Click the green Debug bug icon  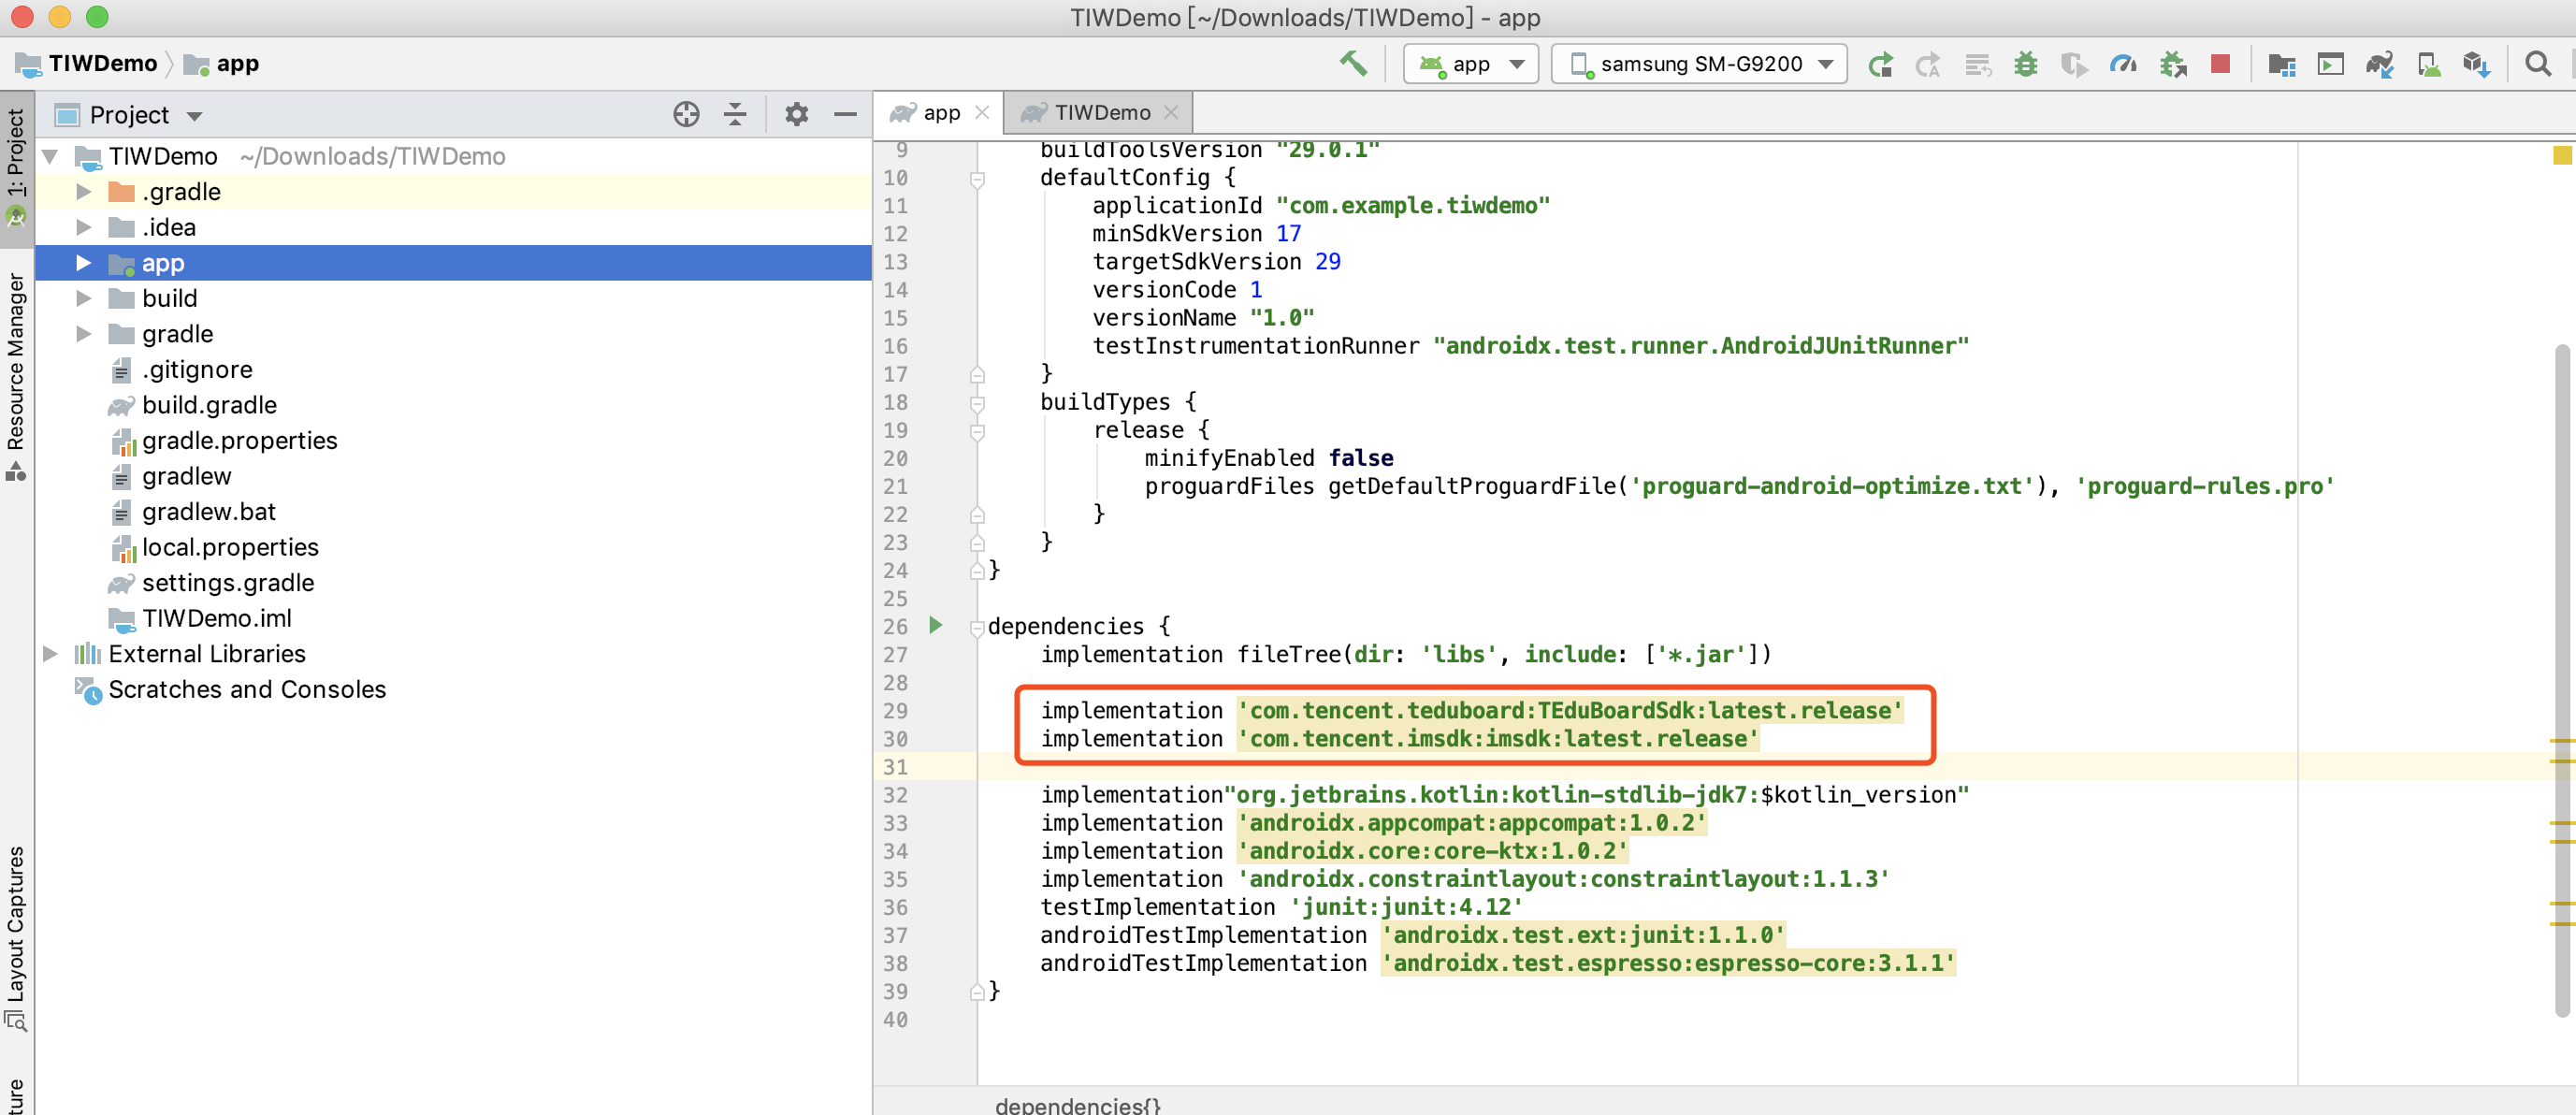coord(2026,64)
